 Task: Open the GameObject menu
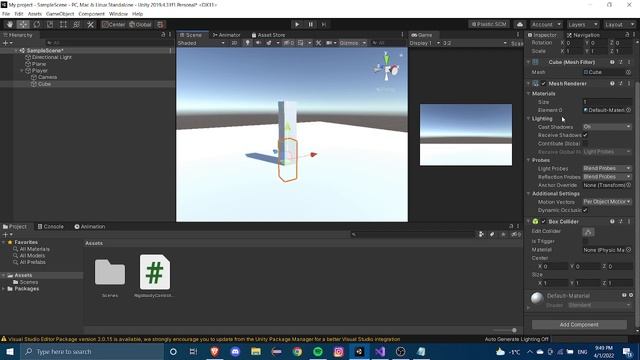click(x=60, y=14)
